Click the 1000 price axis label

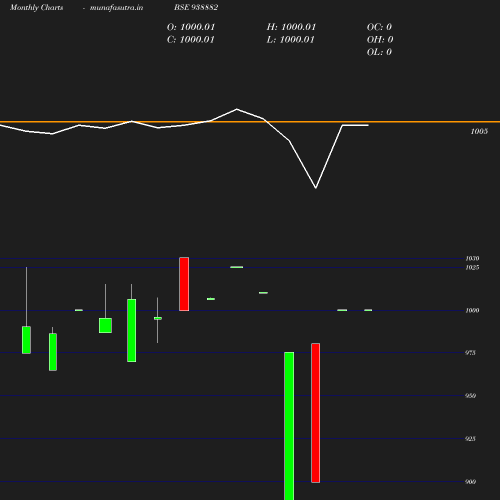(x=472, y=310)
